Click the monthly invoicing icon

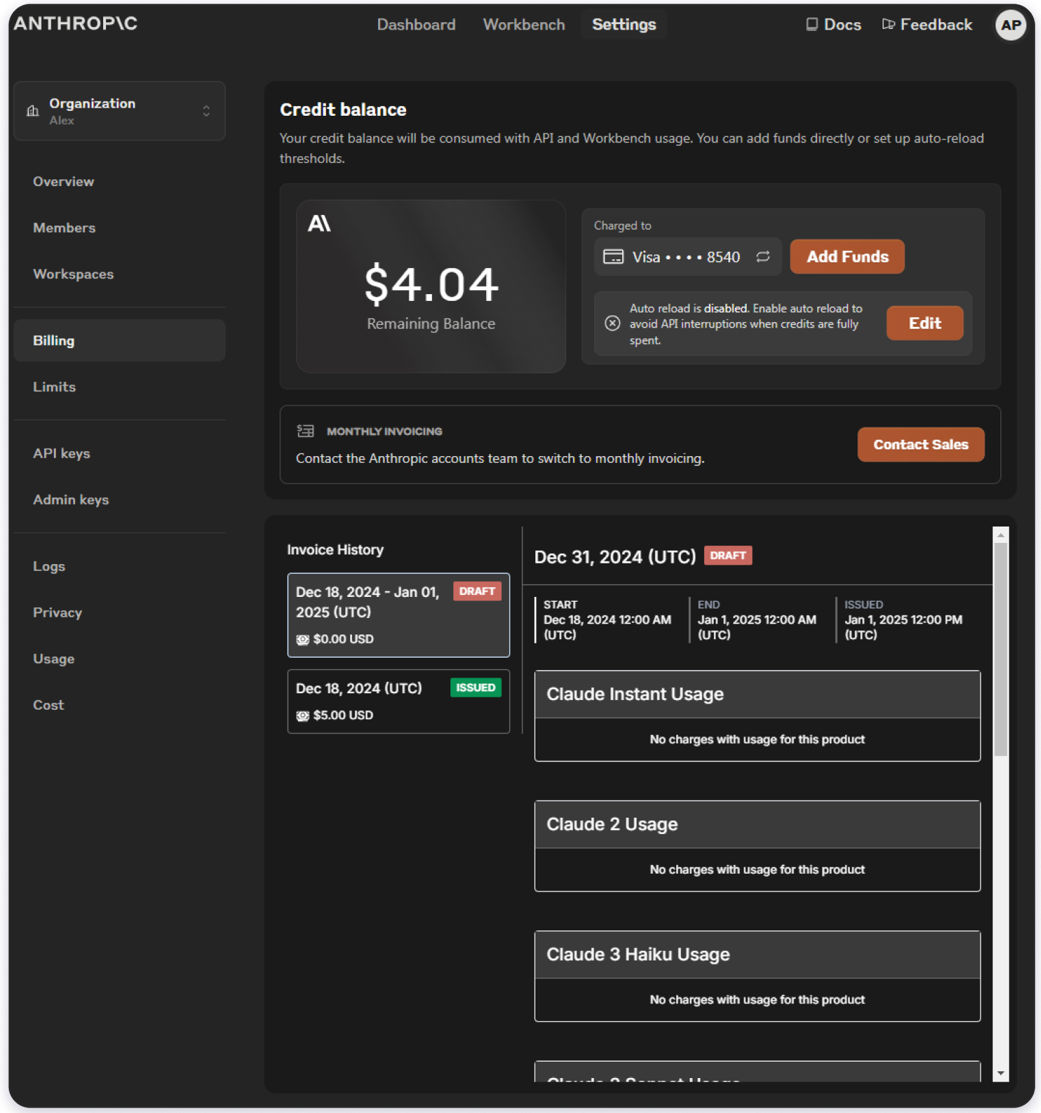305,431
